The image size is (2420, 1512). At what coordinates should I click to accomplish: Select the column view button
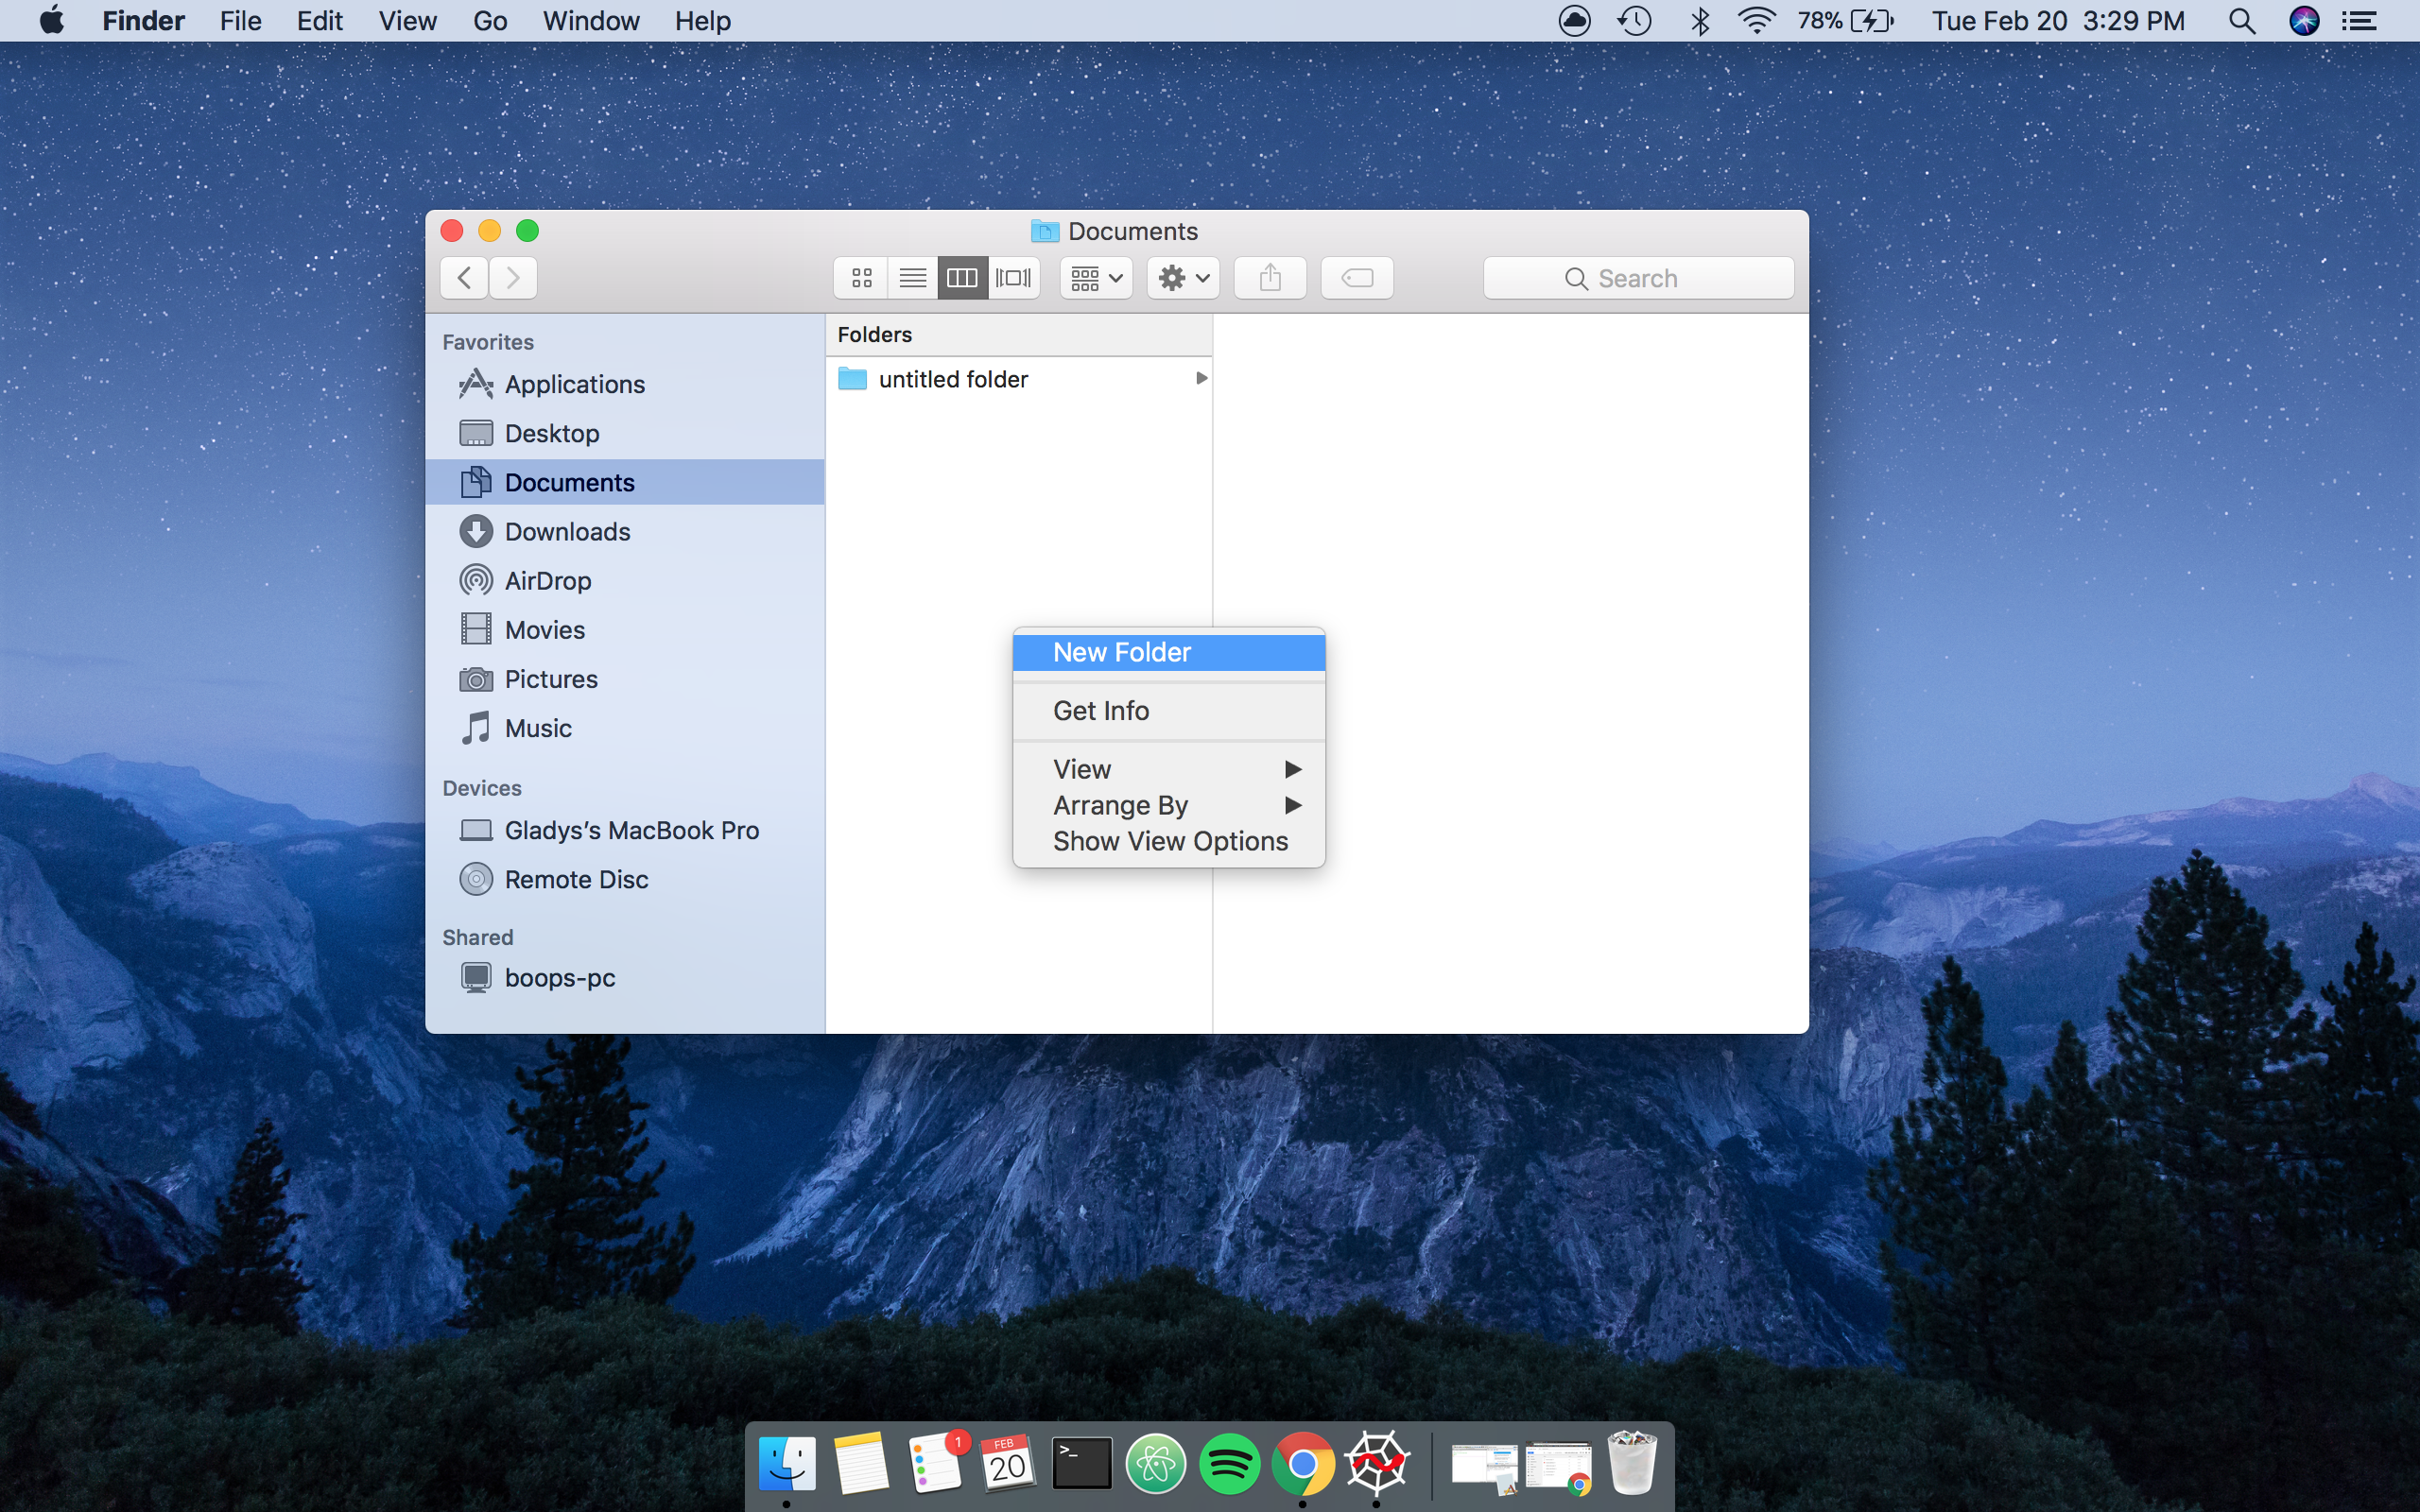tap(962, 278)
